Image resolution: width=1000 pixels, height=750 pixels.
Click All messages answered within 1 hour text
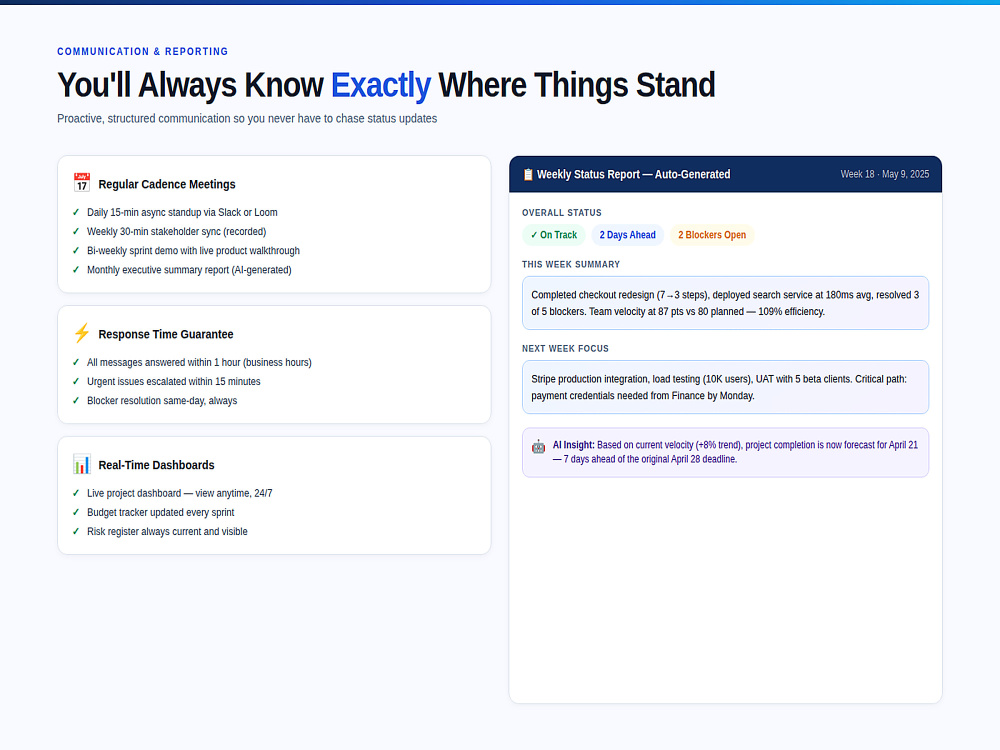coord(200,362)
